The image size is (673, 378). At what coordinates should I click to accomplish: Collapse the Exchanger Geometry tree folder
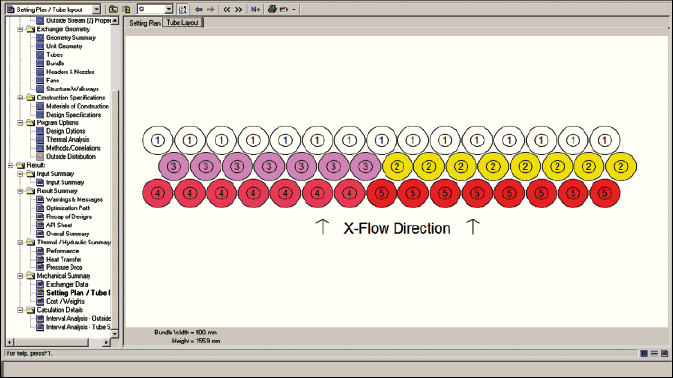[20, 29]
